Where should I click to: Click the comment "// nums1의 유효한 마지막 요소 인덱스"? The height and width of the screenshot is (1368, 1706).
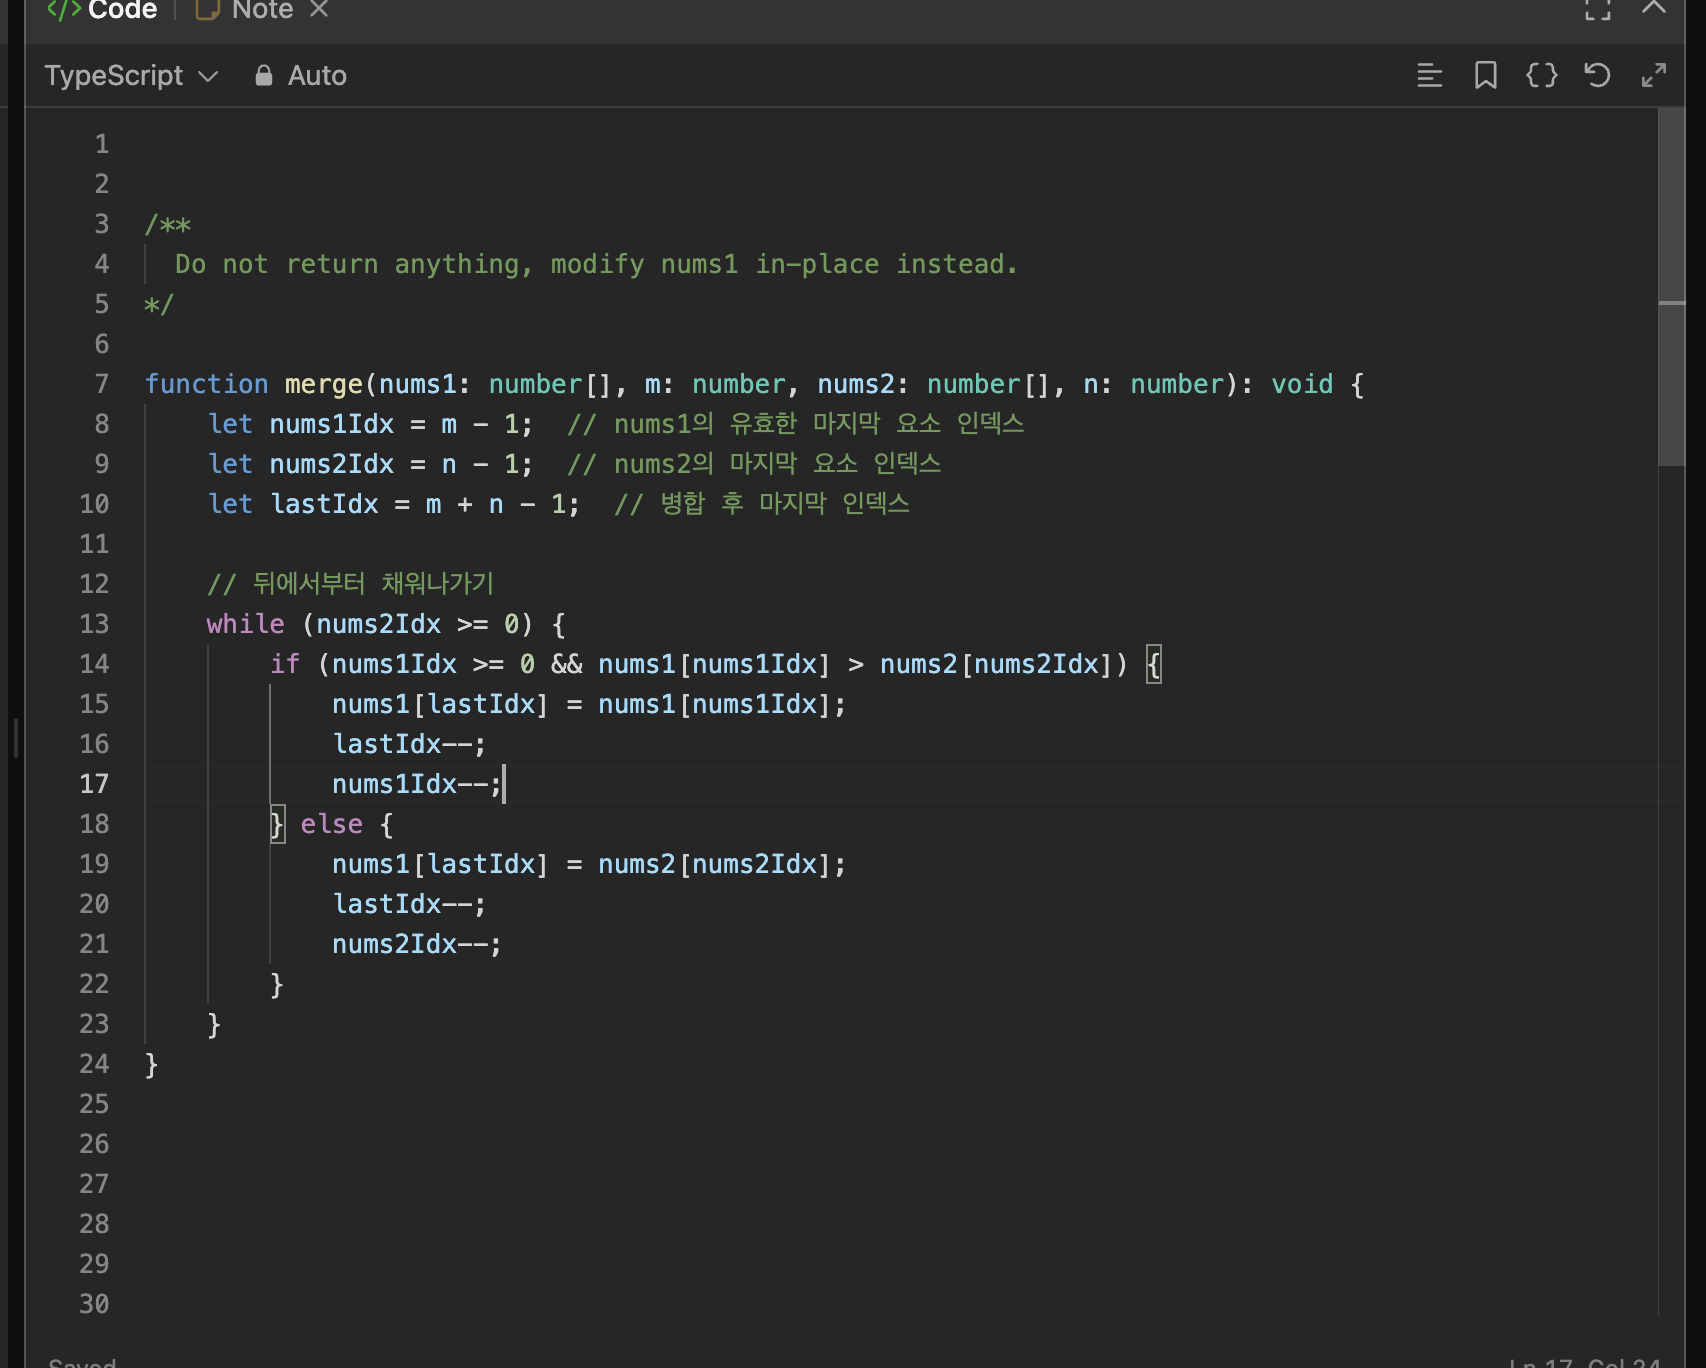pyautogui.click(x=796, y=424)
